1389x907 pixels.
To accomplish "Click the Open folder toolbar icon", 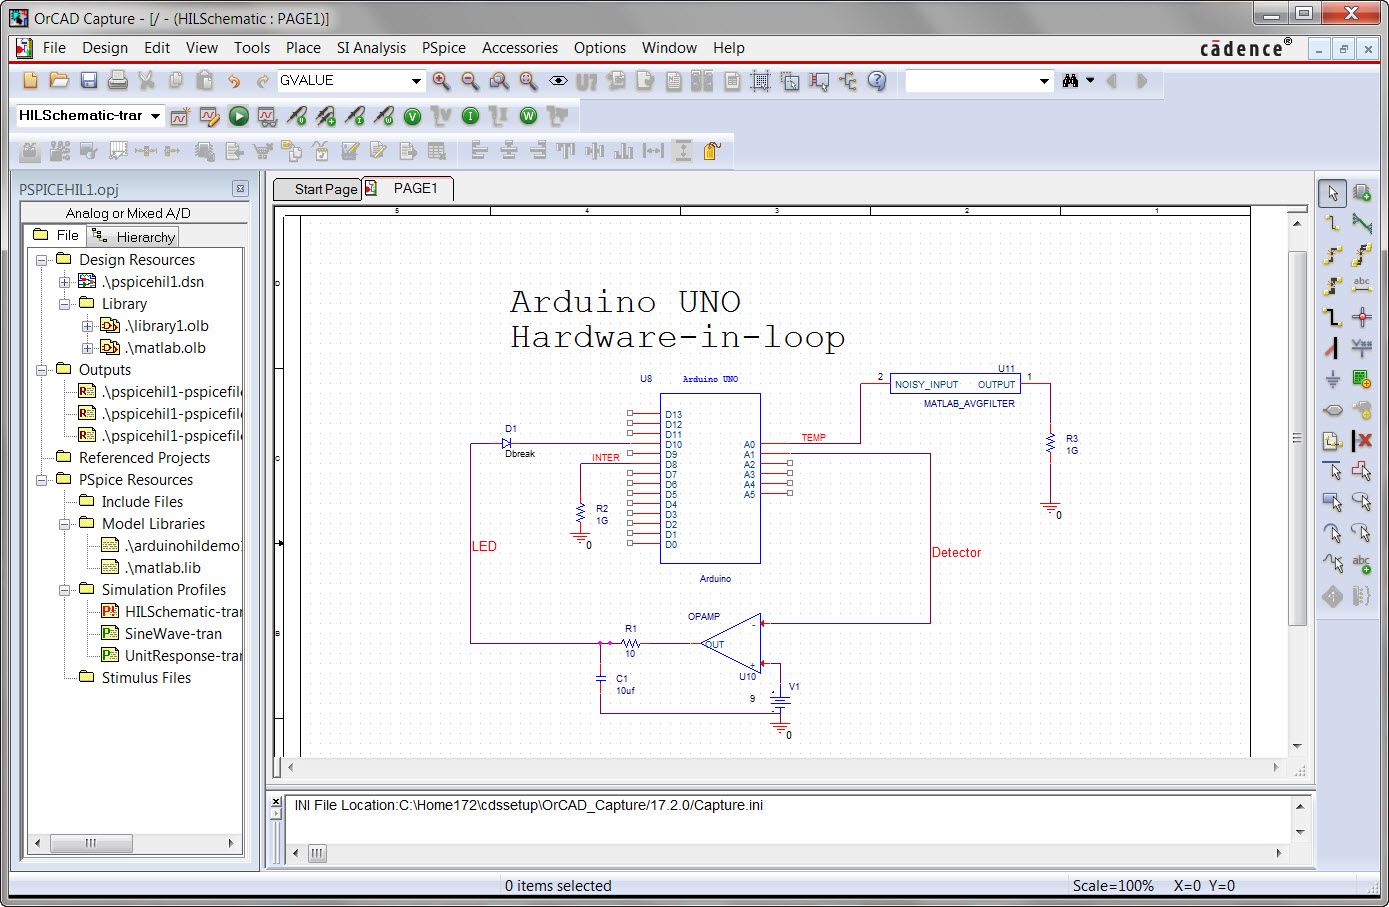I will click(59, 81).
